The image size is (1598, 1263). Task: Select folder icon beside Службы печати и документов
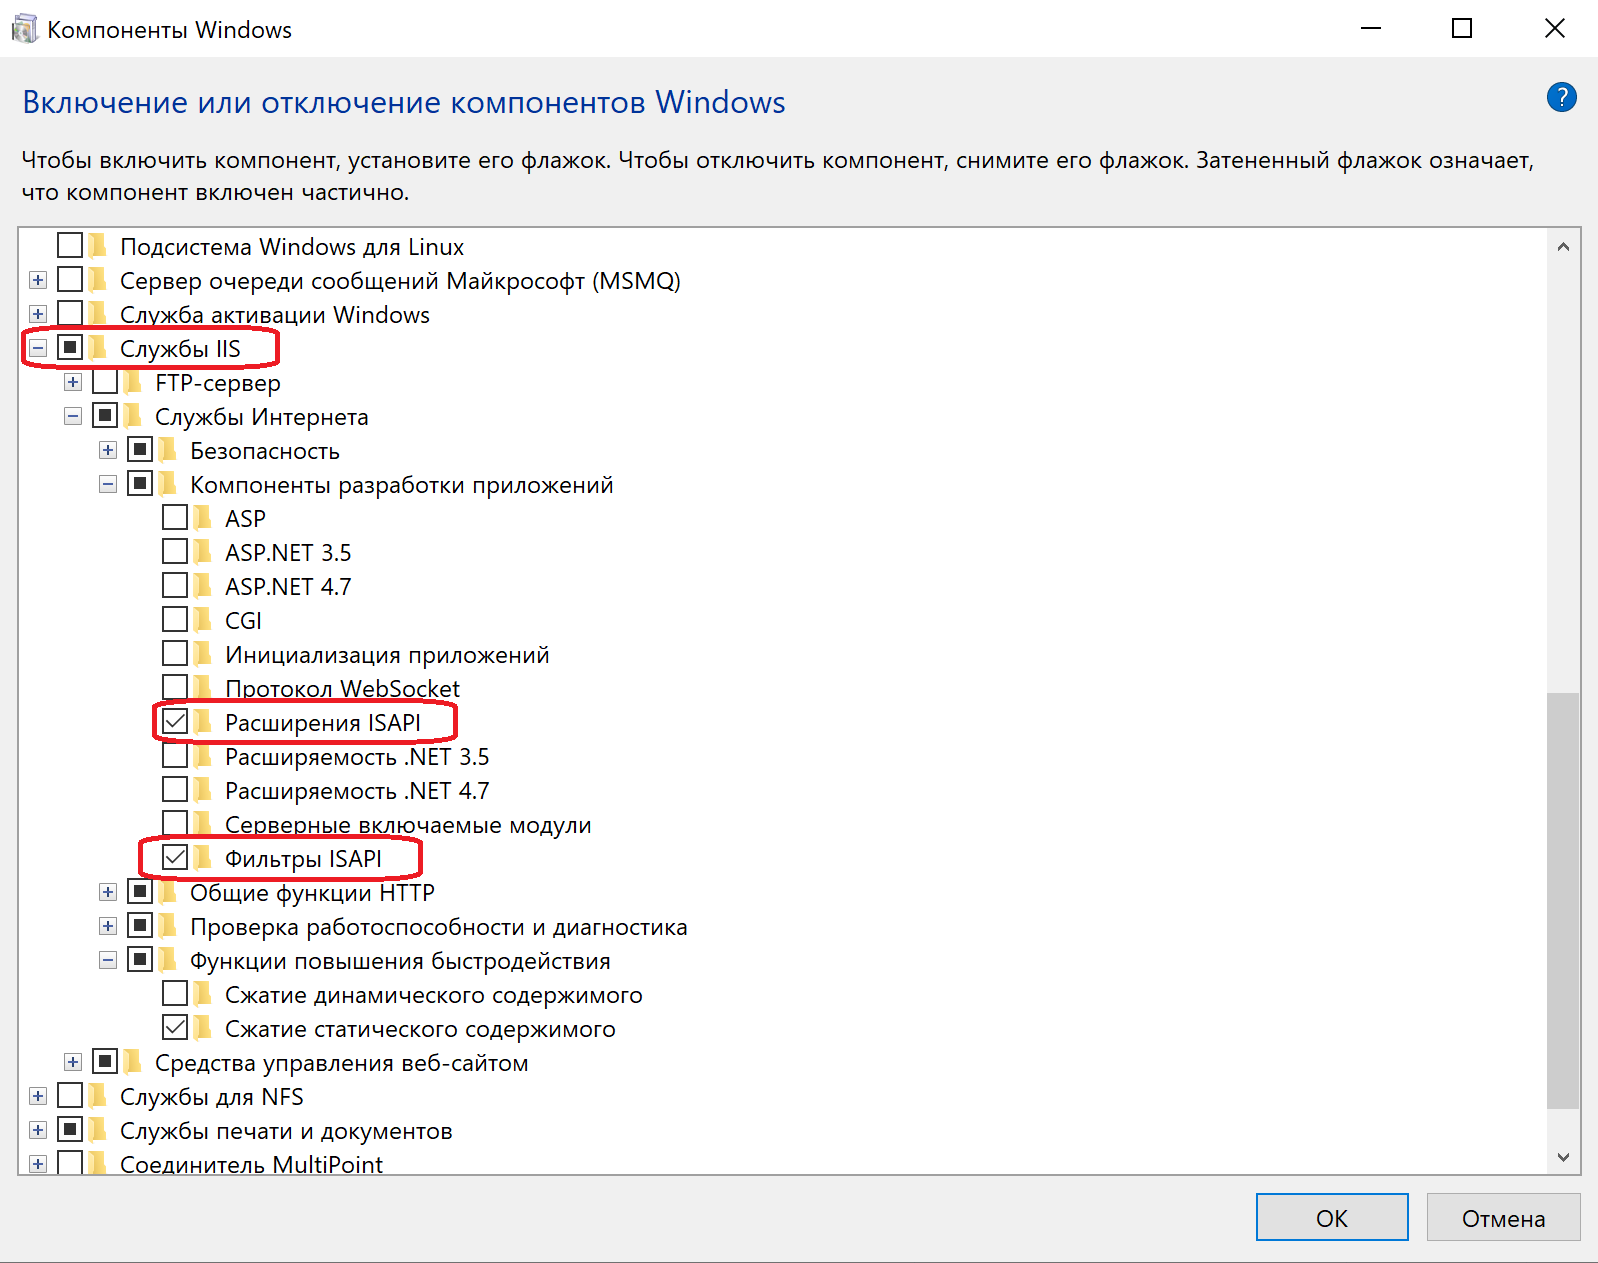point(97,1131)
